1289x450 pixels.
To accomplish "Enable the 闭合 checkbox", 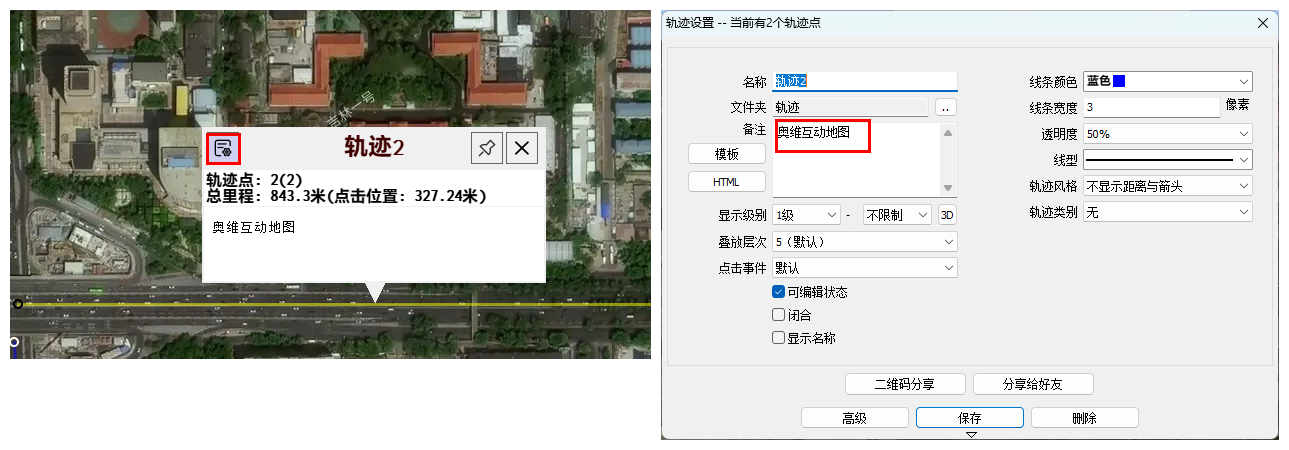I will pos(779,315).
